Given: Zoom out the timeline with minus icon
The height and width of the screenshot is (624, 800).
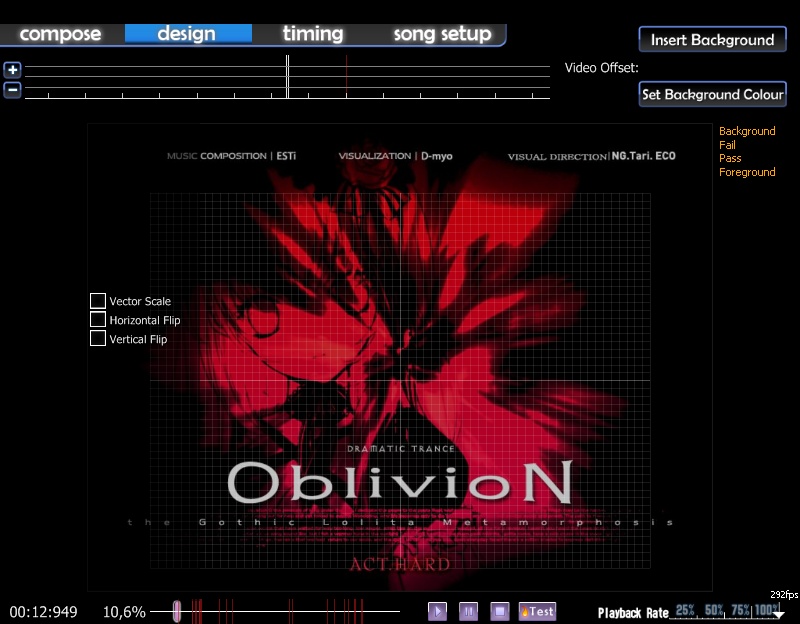Looking at the screenshot, I should pyautogui.click(x=13, y=90).
